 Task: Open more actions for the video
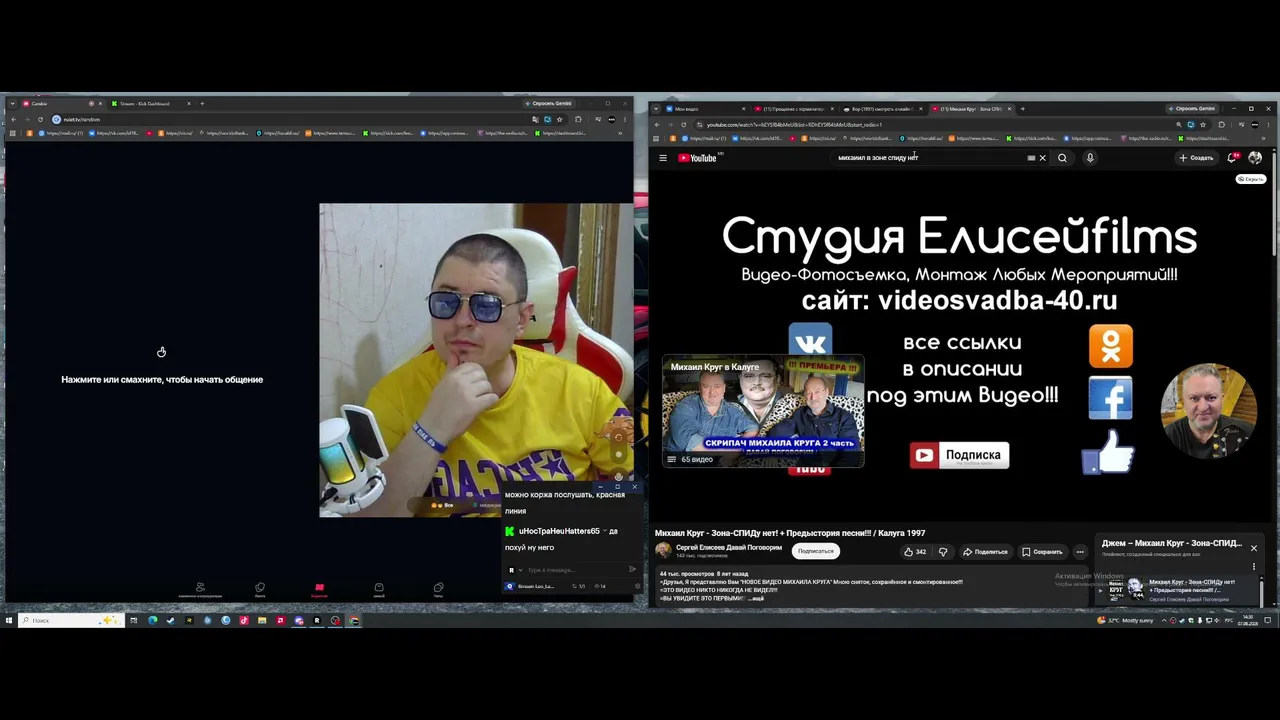1079,552
